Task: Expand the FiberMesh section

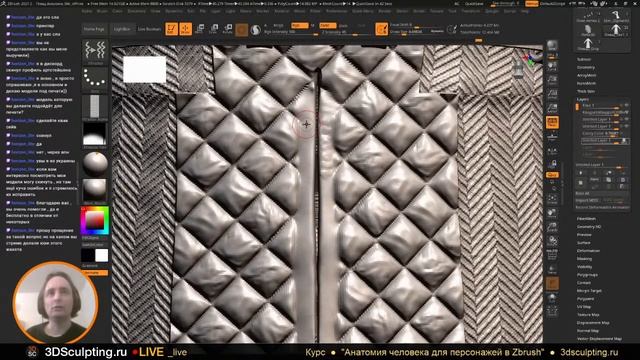Action: [x=586, y=219]
